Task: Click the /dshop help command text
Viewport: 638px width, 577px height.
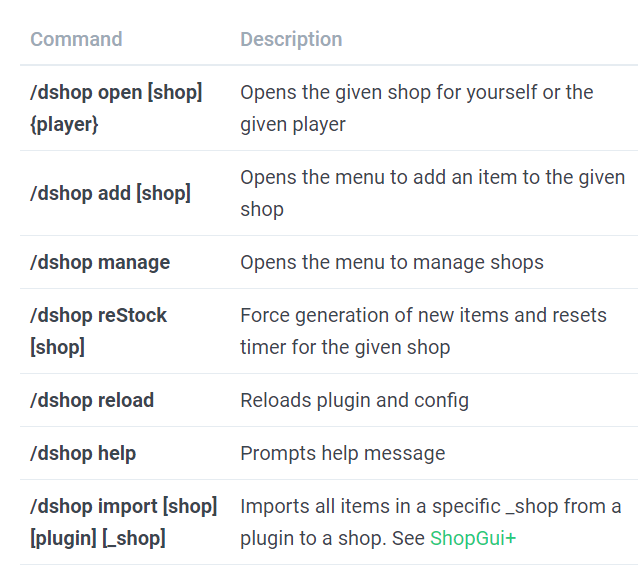Action: click(x=83, y=453)
